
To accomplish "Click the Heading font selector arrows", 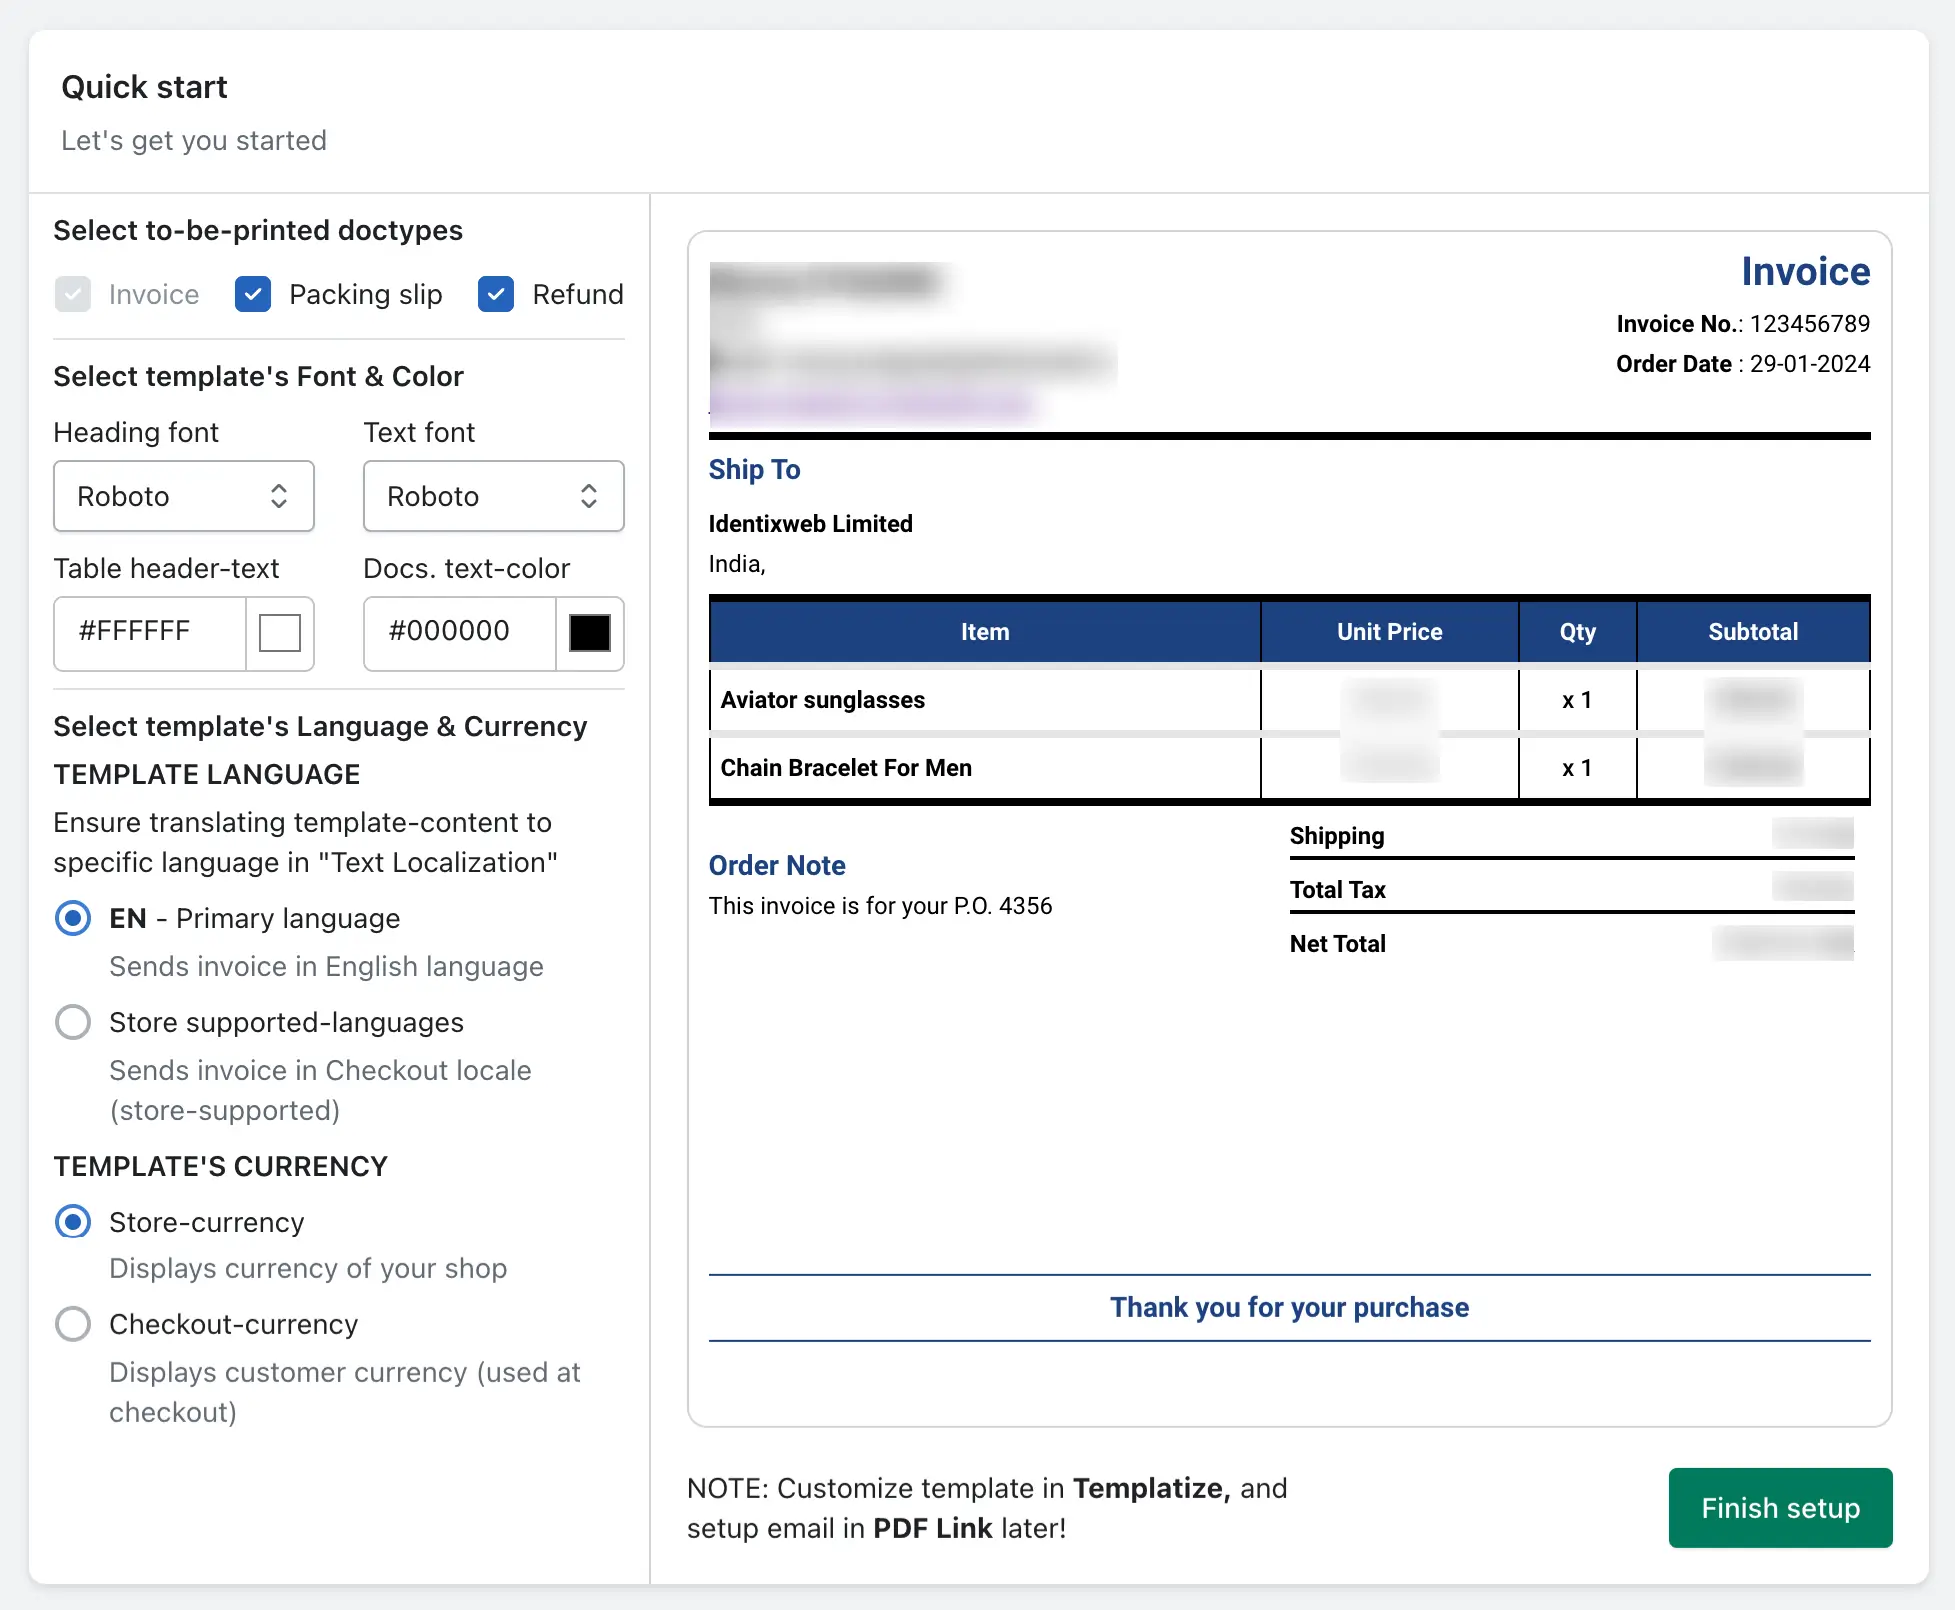I will [x=279, y=496].
